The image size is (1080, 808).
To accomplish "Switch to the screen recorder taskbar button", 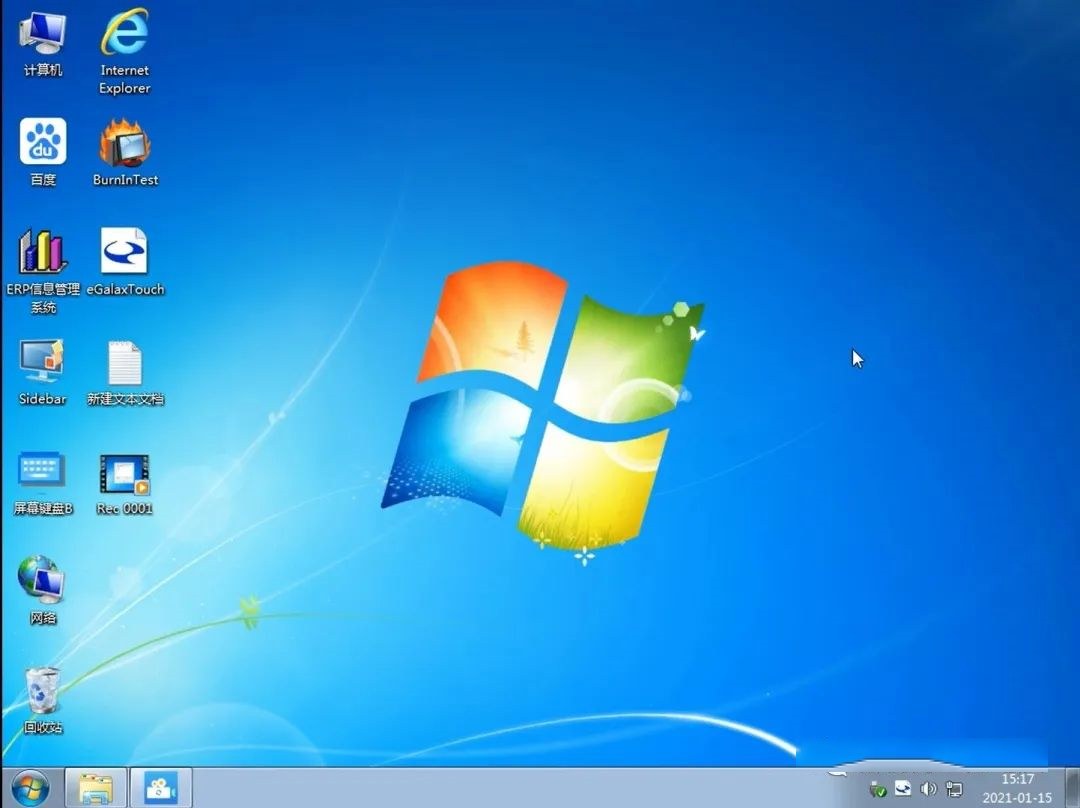I will (x=160, y=788).
